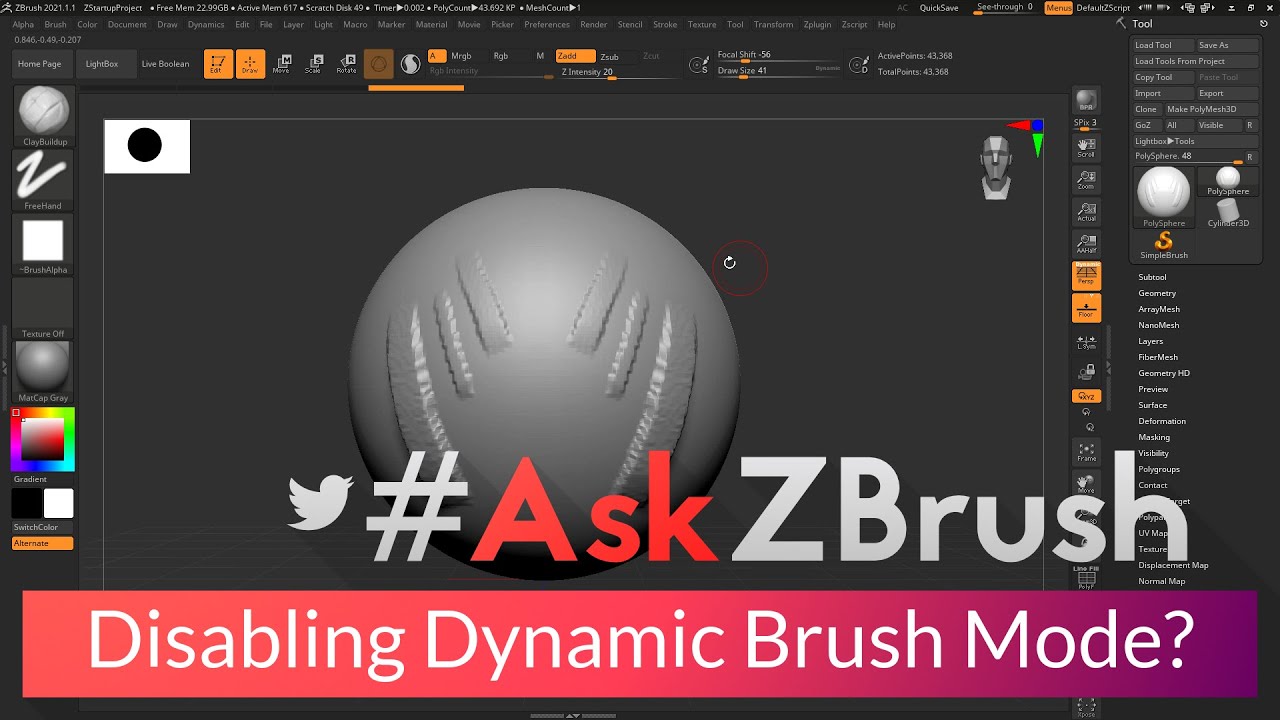Select the Scale gizmo button
This screenshot has height=720, width=1280.
[314, 64]
